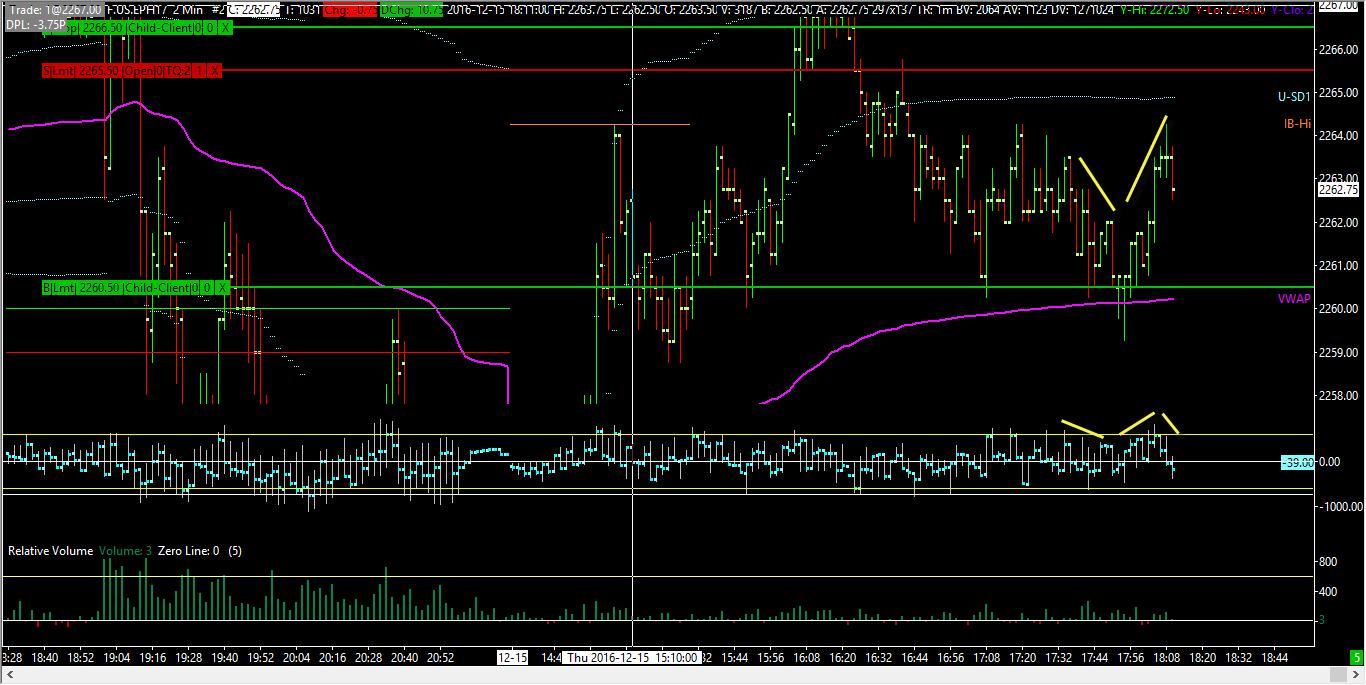Click the Trade 1@2267.00 position text

click(53, 9)
